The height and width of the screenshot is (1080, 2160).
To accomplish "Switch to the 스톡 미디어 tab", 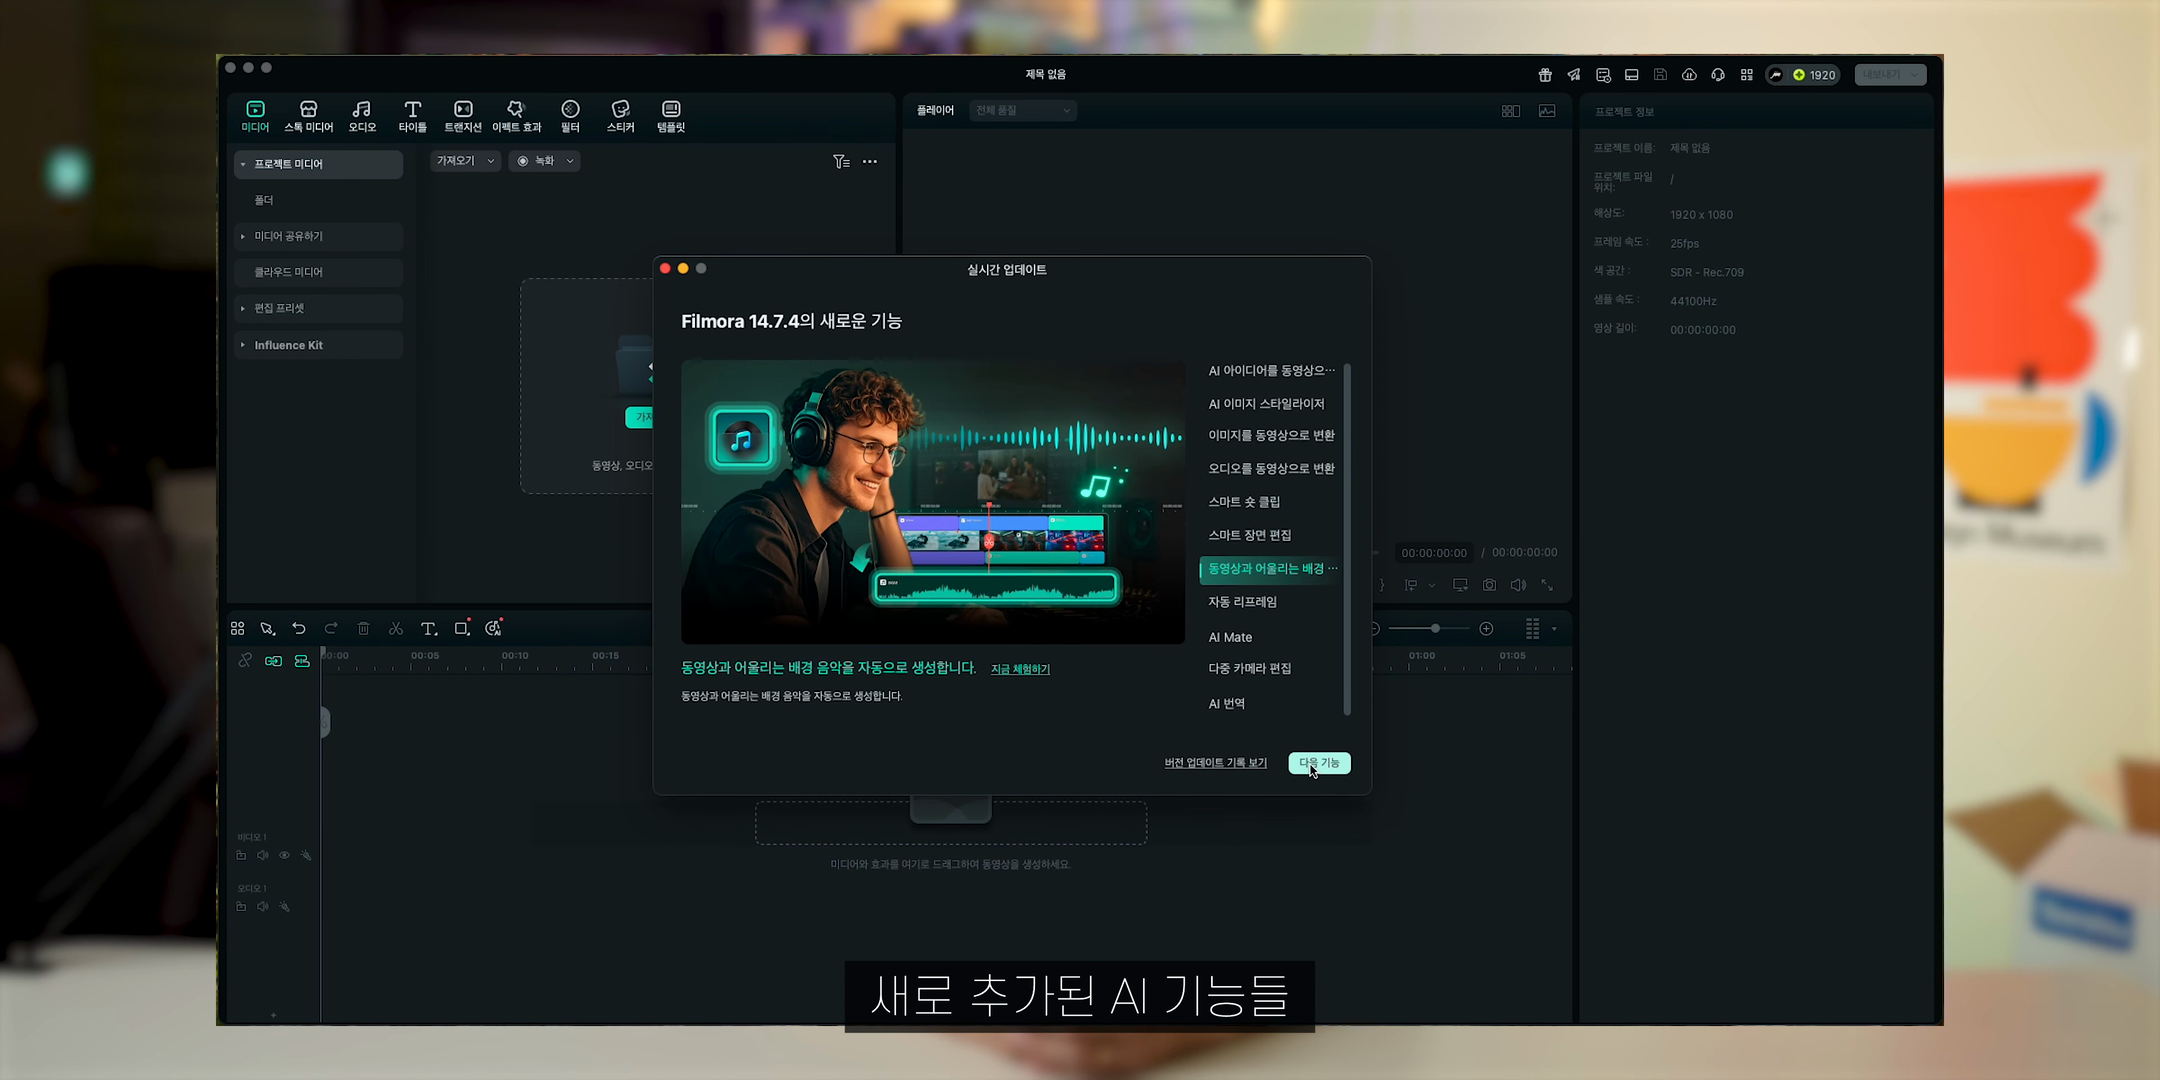I will [x=308, y=116].
